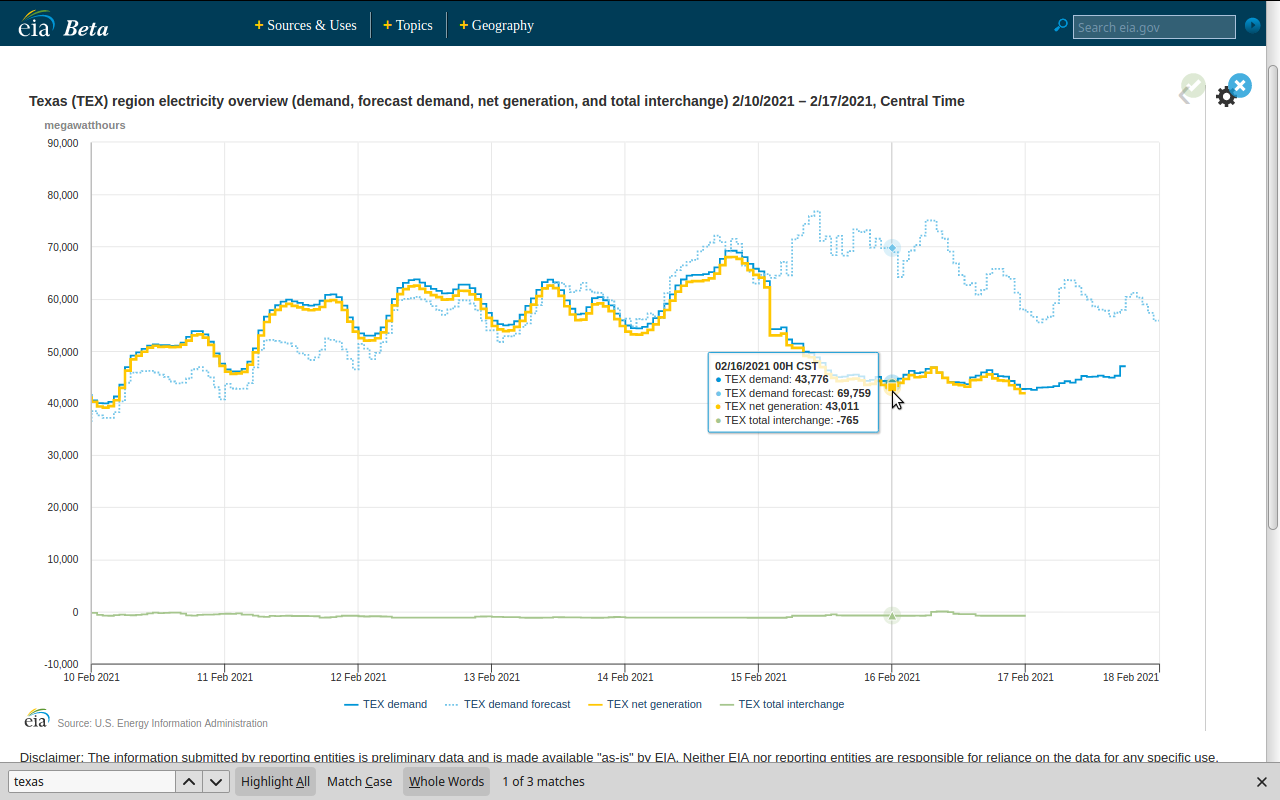
Task: Click the blue search go arrow
Action: pos(1252,25)
